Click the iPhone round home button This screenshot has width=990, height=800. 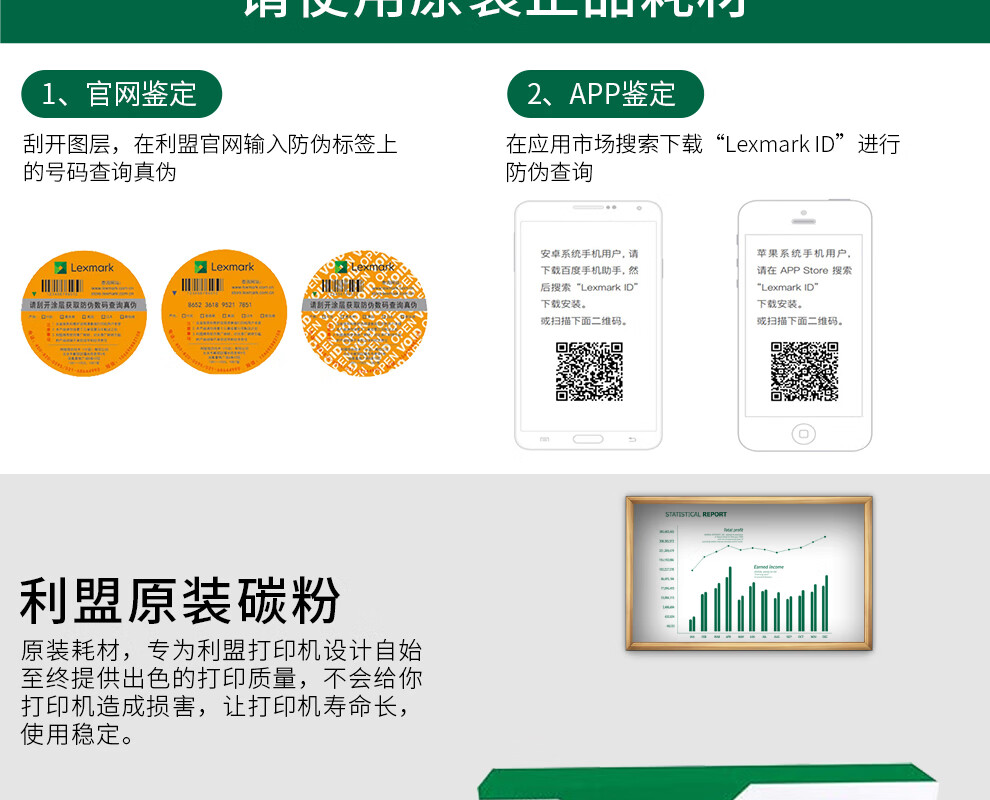pyautogui.click(x=804, y=434)
